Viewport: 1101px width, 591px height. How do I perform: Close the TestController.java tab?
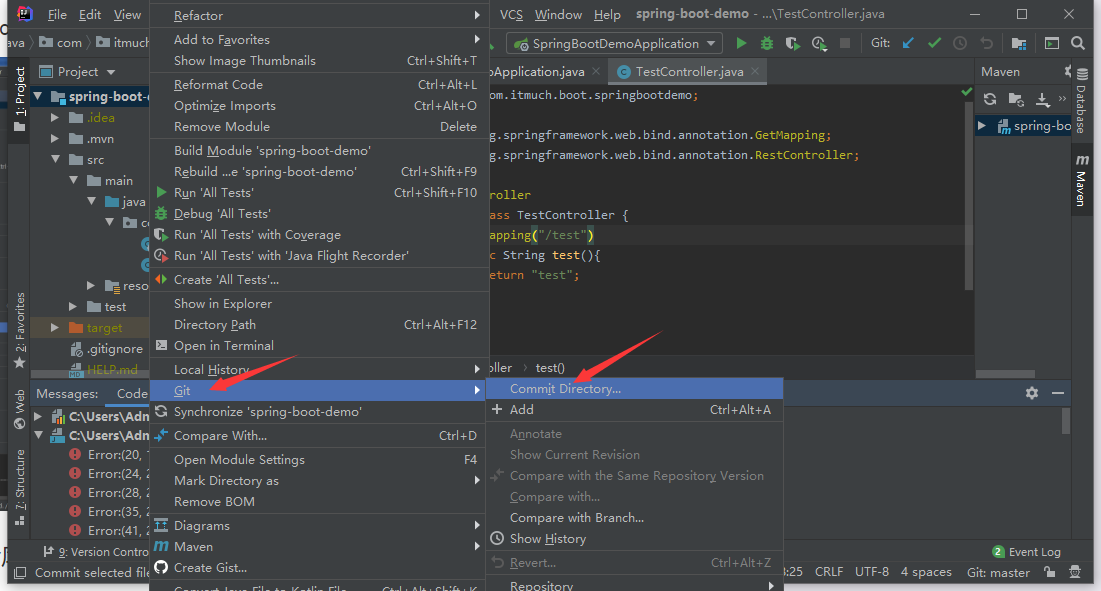755,72
